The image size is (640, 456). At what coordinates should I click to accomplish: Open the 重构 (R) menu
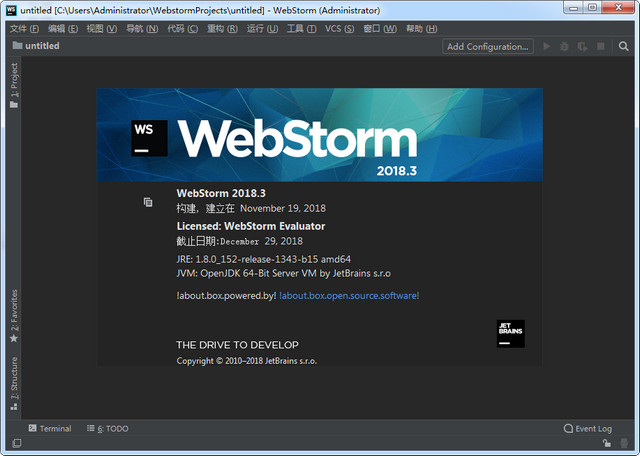click(222, 29)
